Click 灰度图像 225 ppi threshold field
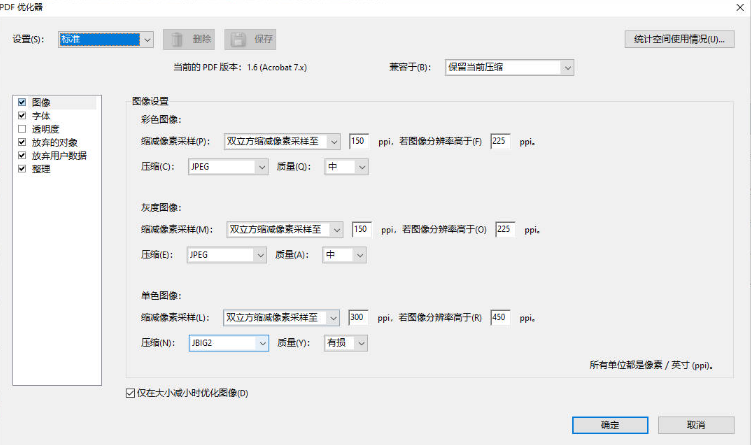This screenshot has width=751, height=445. (505, 229)
